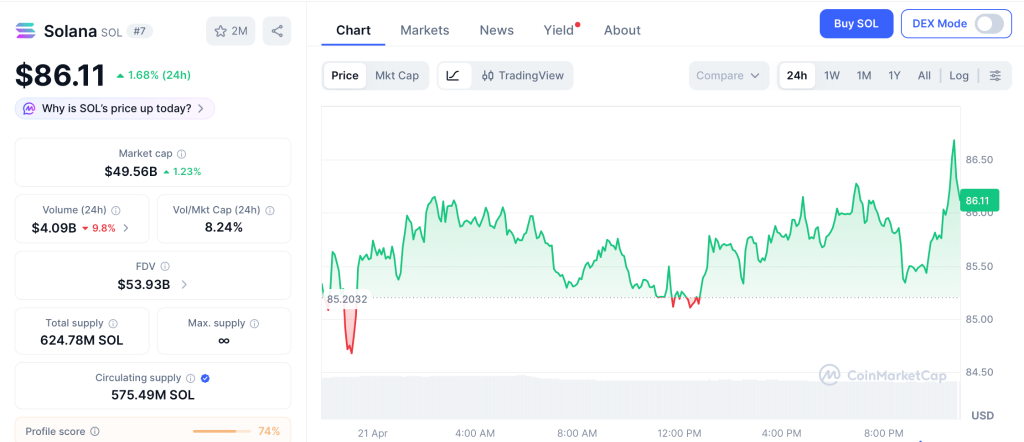The width and height of the screenshot is (1024, 442).
Task: Switch to TradingView chart mode
Action: (522, 75)
